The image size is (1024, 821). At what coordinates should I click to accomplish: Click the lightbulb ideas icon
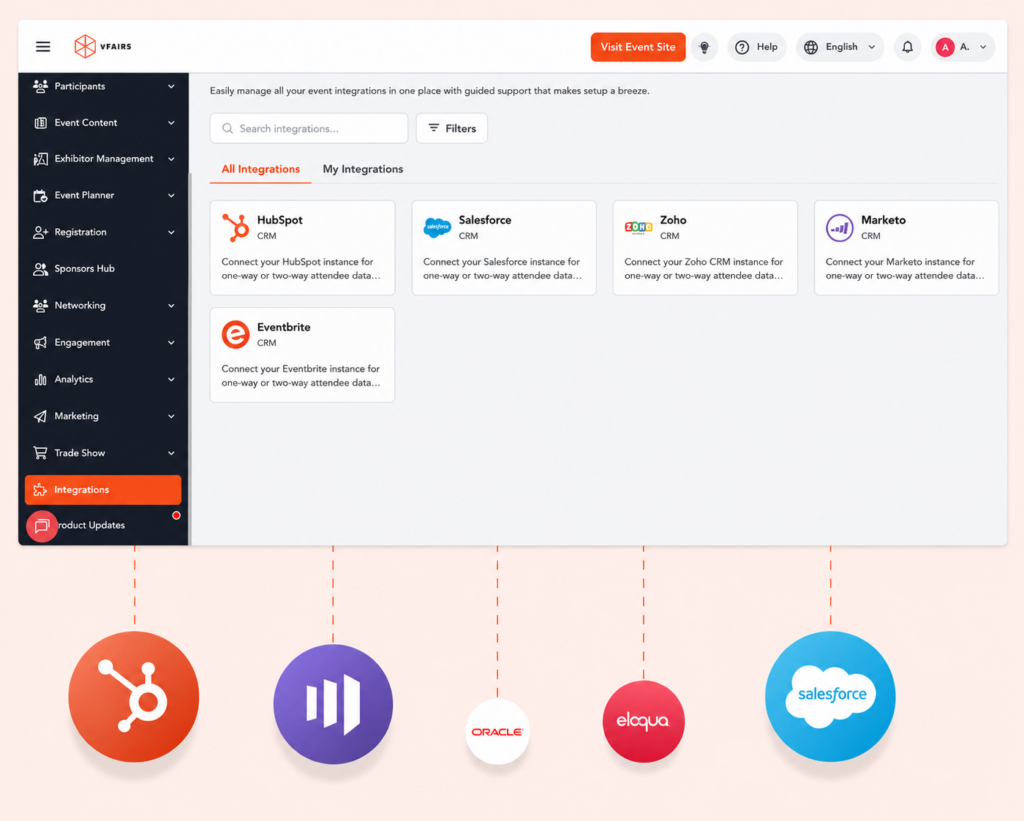[704, 47]
